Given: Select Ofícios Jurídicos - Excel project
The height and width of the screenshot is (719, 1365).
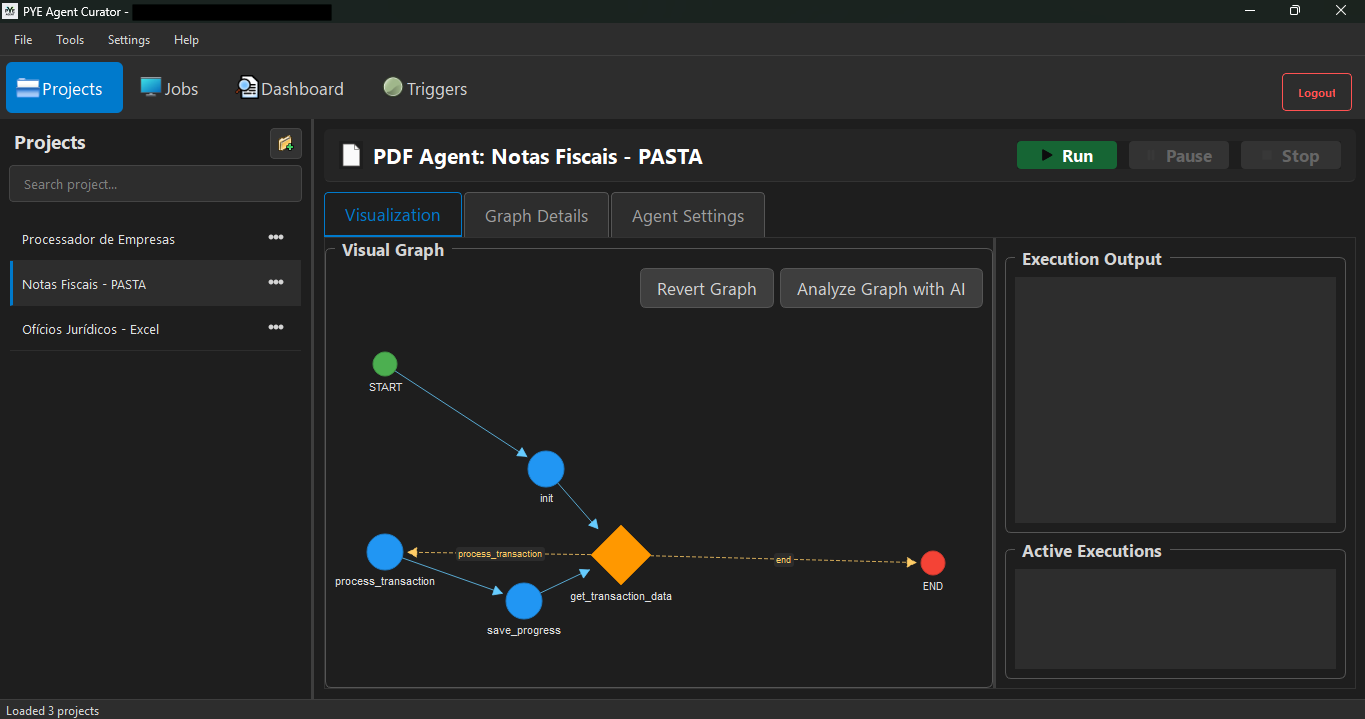Looking at the screenshot, I should pyautogui.click(x=90, y=329).
